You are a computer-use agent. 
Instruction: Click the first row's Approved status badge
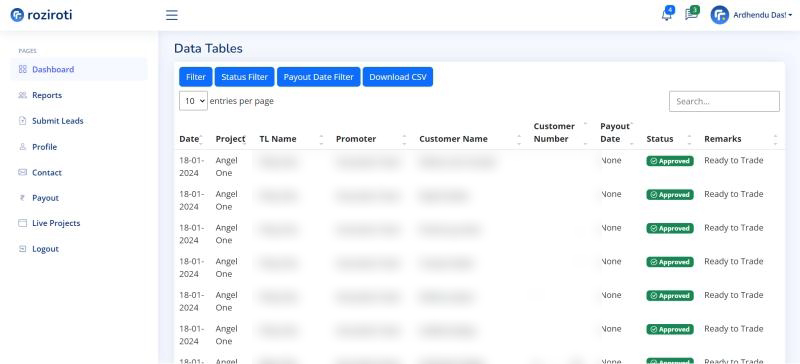pyautogui.click(x=670, y=161)
